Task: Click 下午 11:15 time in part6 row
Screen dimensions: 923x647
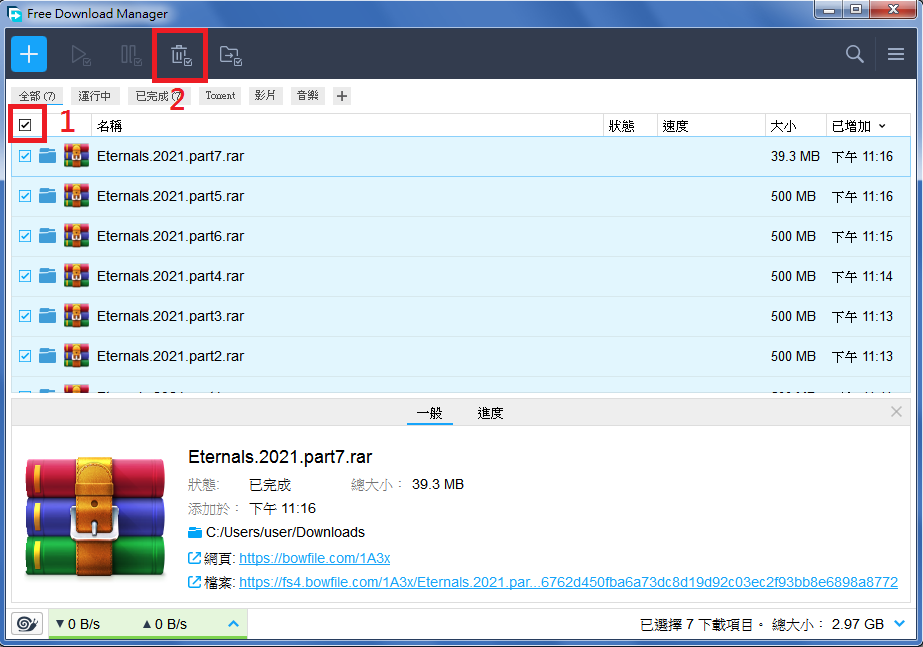Action: pyautogui.click(x=862, y=236)
